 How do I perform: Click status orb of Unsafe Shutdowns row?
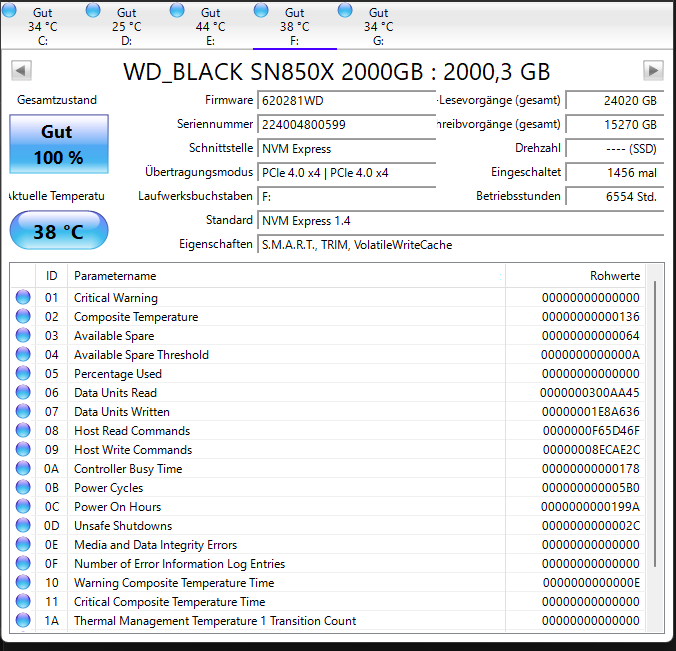pyautogui.click(x=23, y=525)
